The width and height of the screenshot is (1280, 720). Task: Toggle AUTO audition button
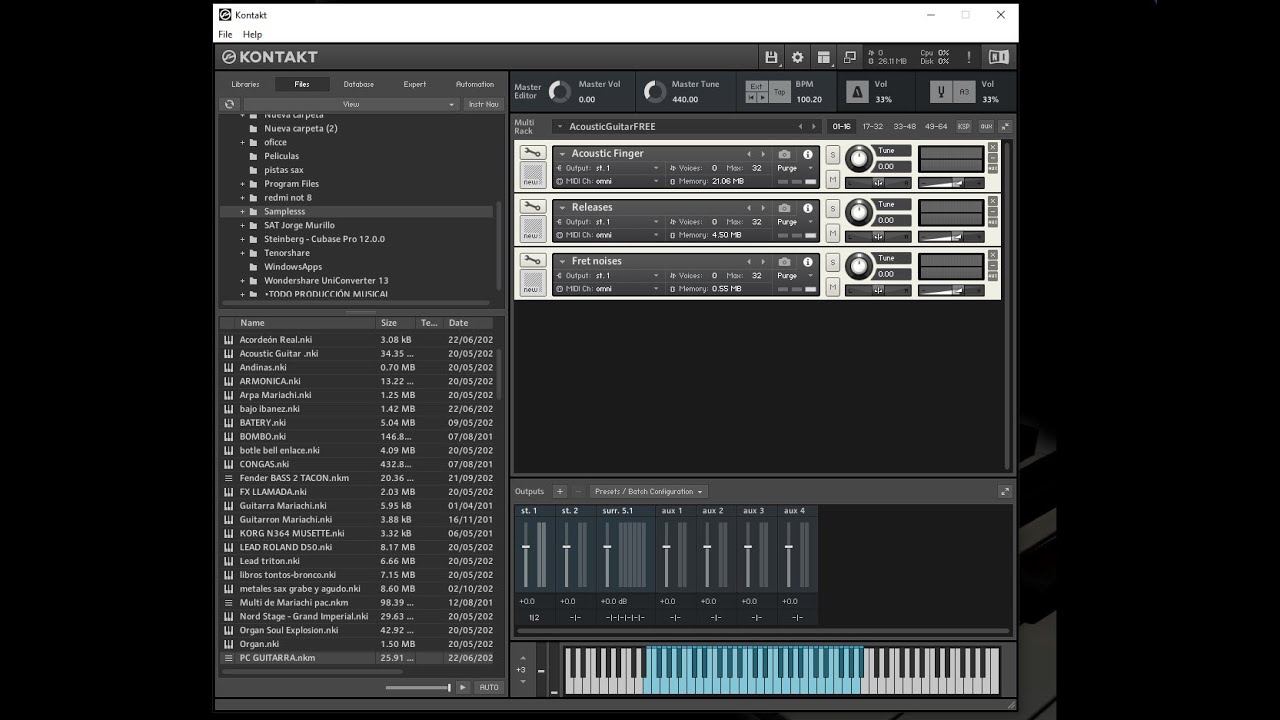[x=489, y=687]
